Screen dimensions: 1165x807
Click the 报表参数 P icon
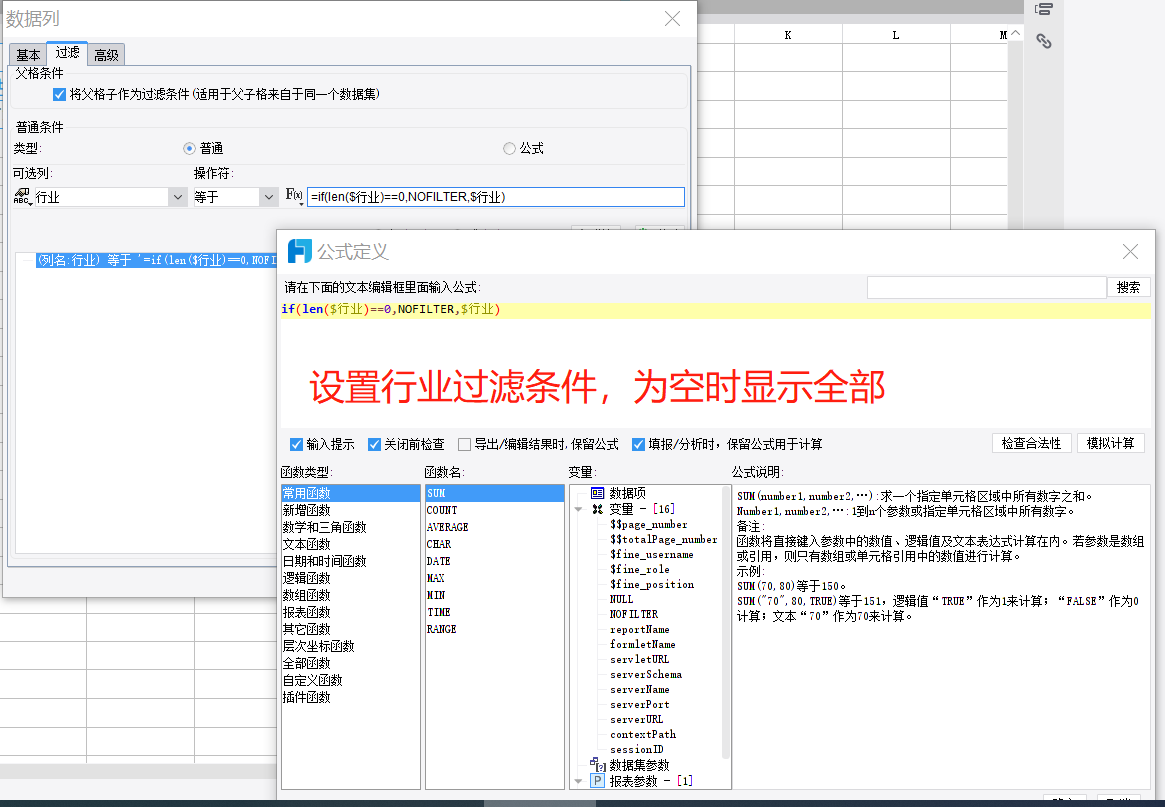pyautogui.click(x=597, y=780)
